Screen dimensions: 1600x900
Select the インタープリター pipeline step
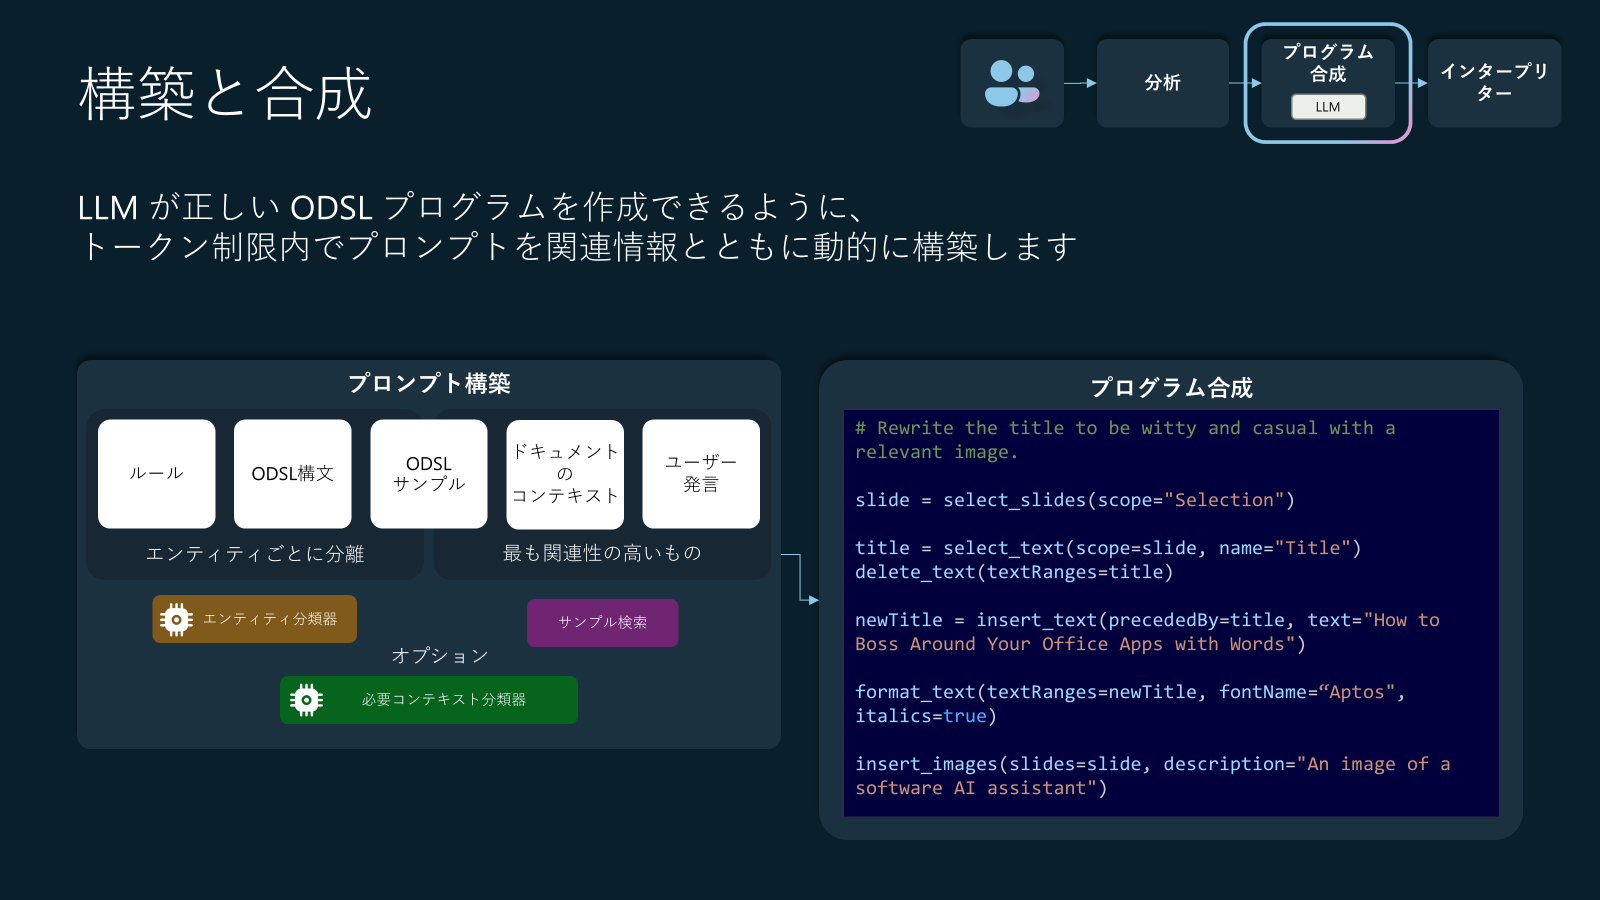click(x=1494, y=83)
